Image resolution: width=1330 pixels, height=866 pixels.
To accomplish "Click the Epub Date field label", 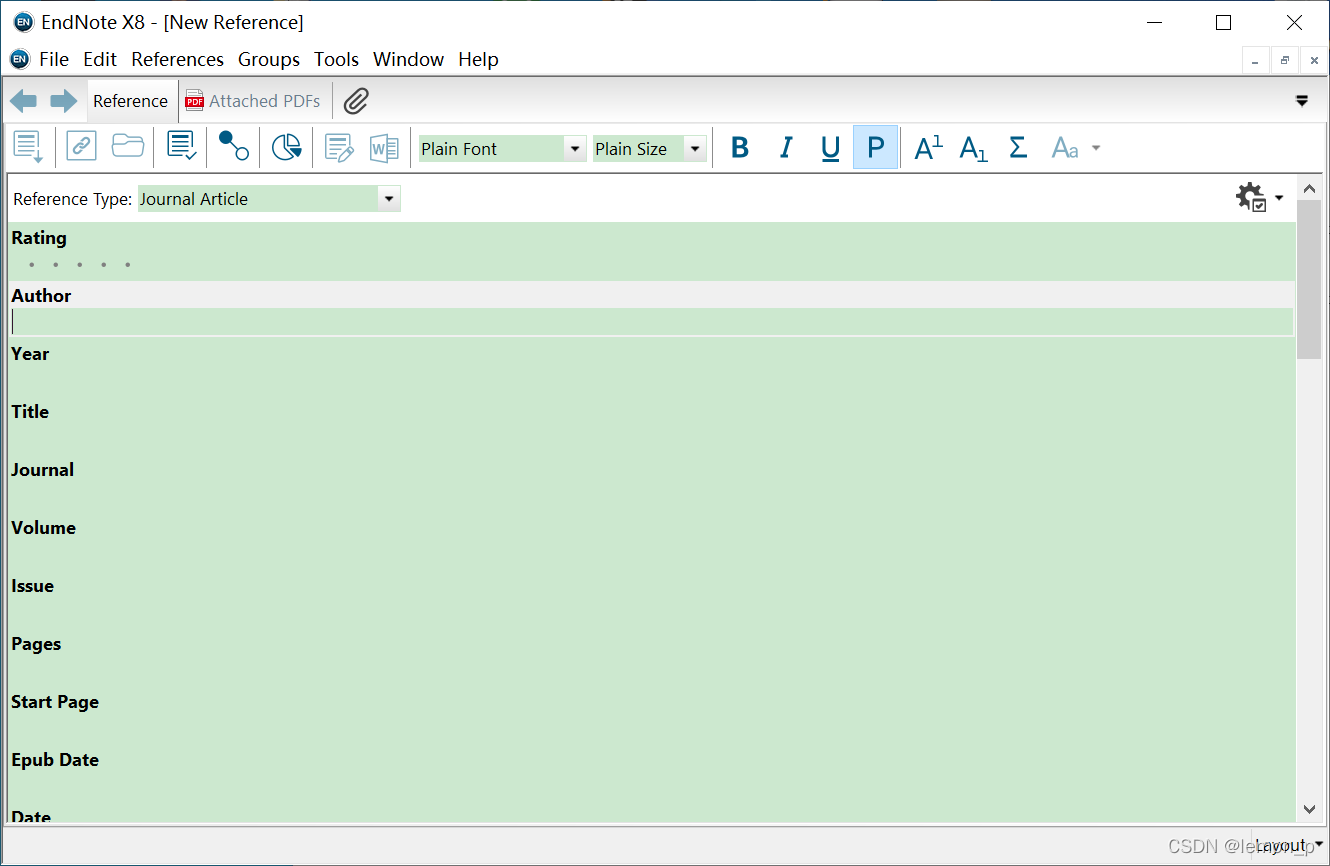I will pos(55,760).
